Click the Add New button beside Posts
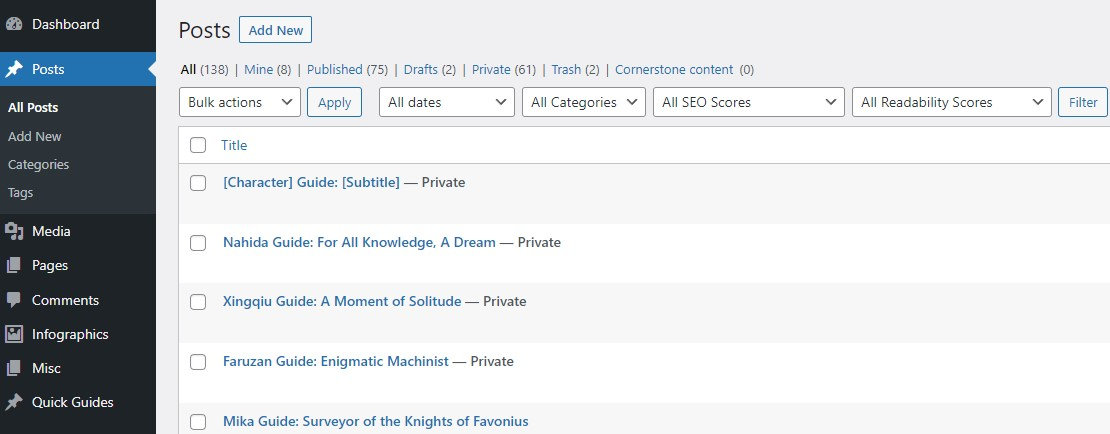Image resolution: width=1110 pixels, height=434 pixels. click(x=275, y=30)
